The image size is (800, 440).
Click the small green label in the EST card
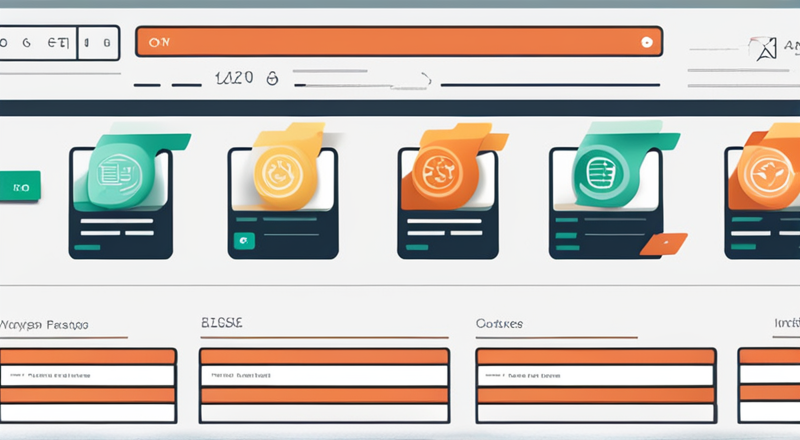click(417, 247)
